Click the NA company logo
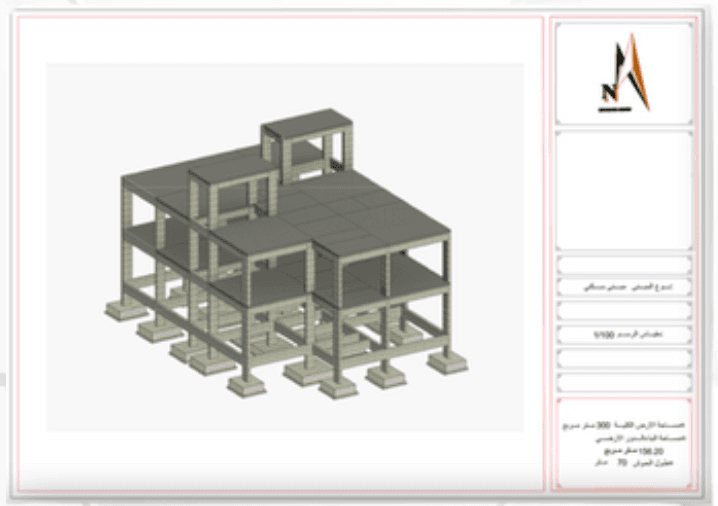The image size is (718, 506). tap(625, 73)
